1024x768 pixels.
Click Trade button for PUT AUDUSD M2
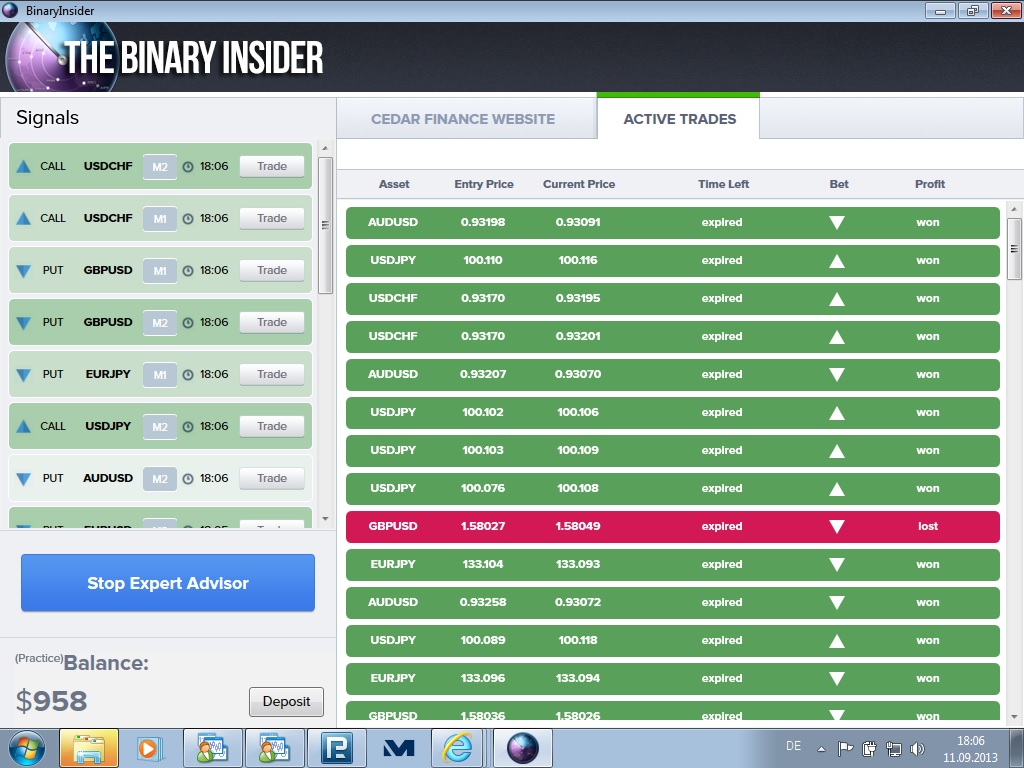[x=272, y=479]
